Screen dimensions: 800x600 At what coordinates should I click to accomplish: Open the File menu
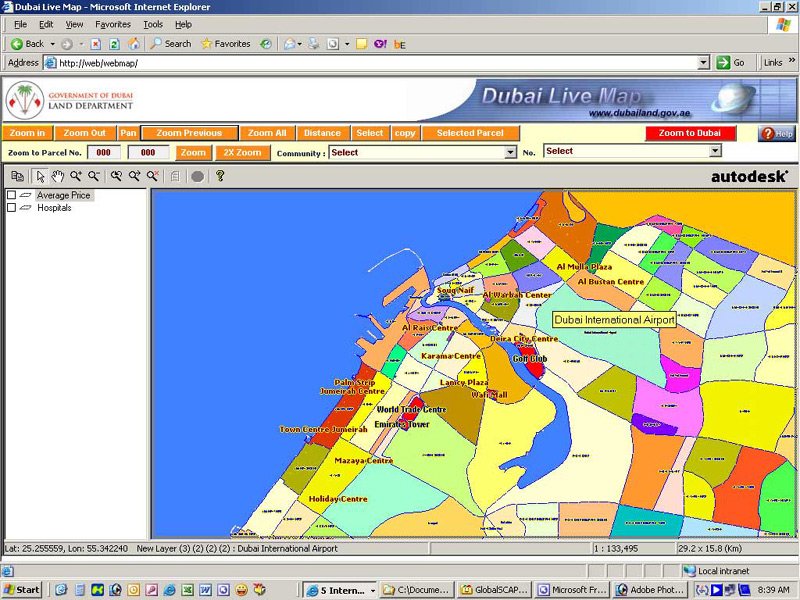click(20, 24)
